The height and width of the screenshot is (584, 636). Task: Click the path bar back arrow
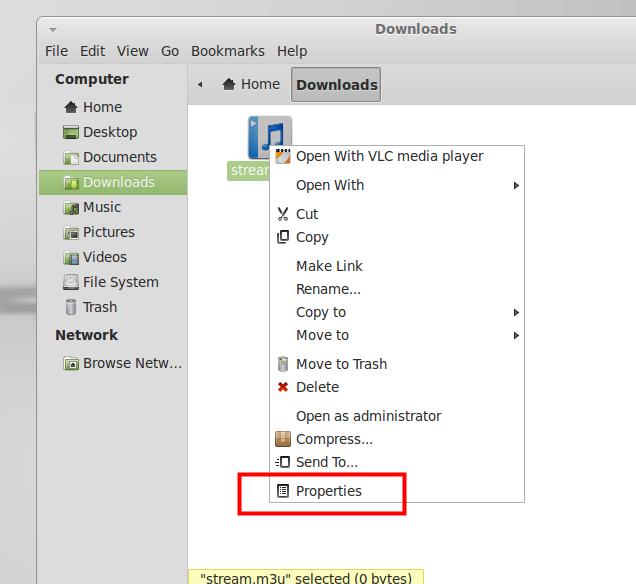point(200,84)
